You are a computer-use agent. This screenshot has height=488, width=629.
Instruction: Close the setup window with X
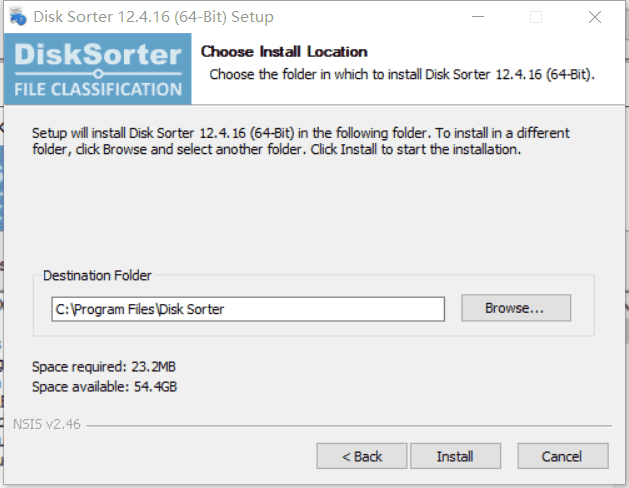point(595,17)
